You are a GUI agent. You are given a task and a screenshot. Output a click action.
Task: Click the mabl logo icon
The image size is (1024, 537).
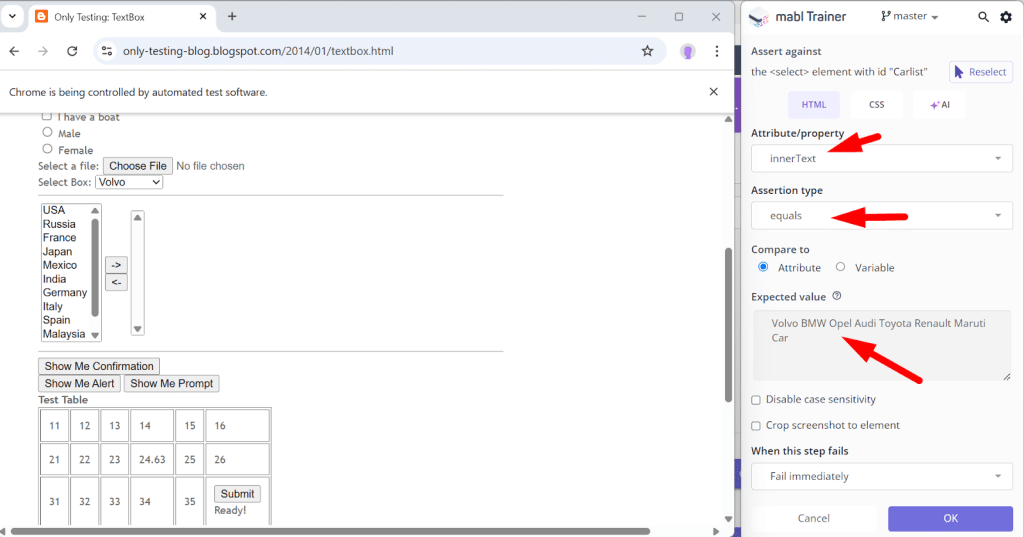tap(759, 18)
